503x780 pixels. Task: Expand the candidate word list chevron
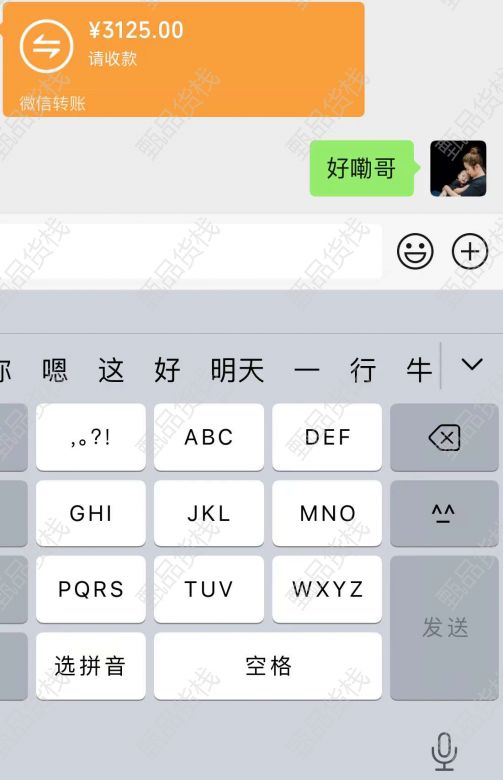[472, 365]
